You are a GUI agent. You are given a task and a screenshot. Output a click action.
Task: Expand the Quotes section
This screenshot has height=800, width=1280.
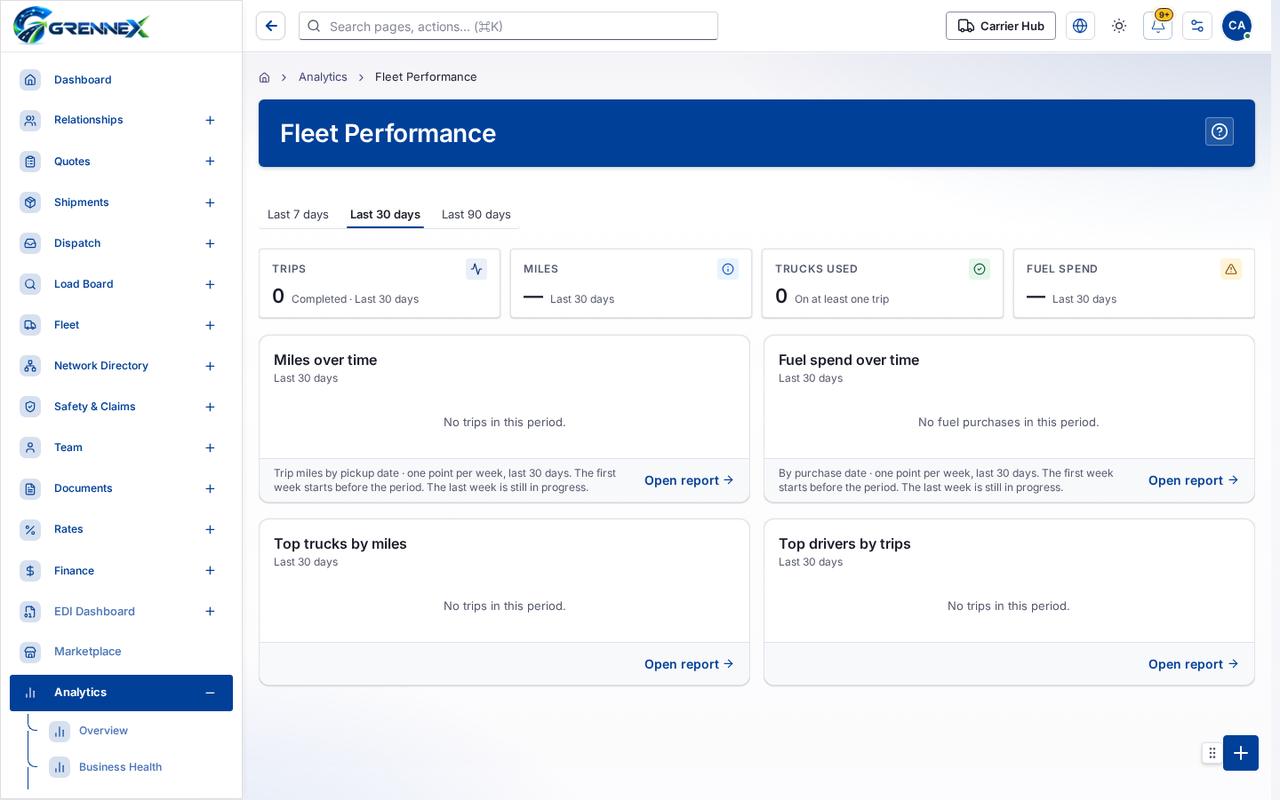[210, 161]
